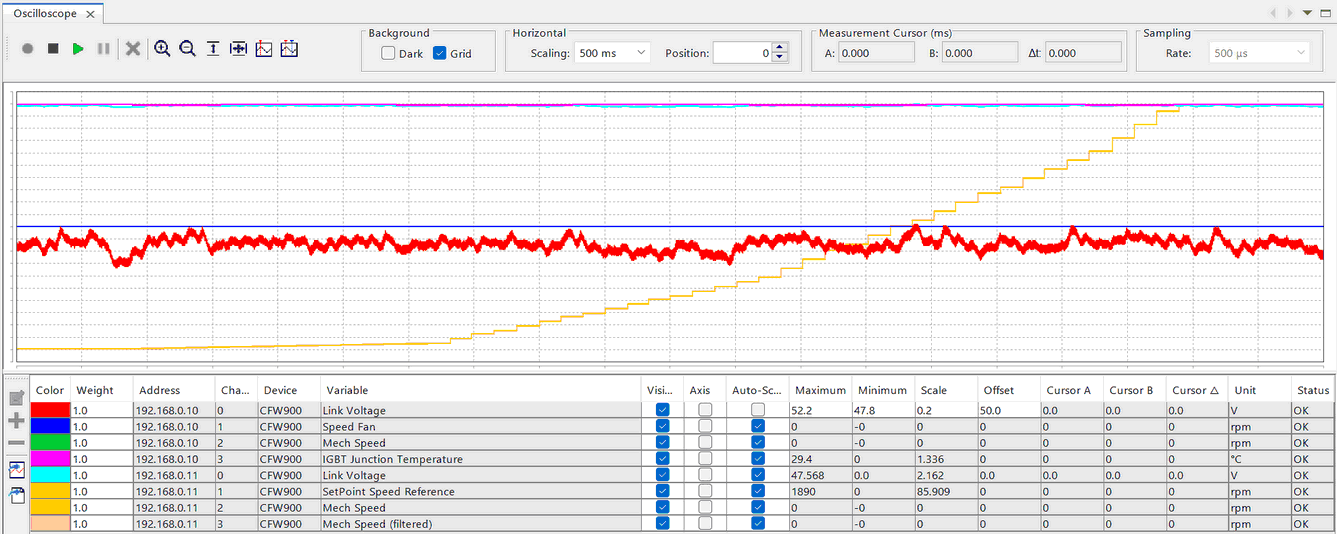This screenshot has width=1337, height=534.
Task: Toggle visibility of the Speed Fan channel
Action: click(662, 427)
